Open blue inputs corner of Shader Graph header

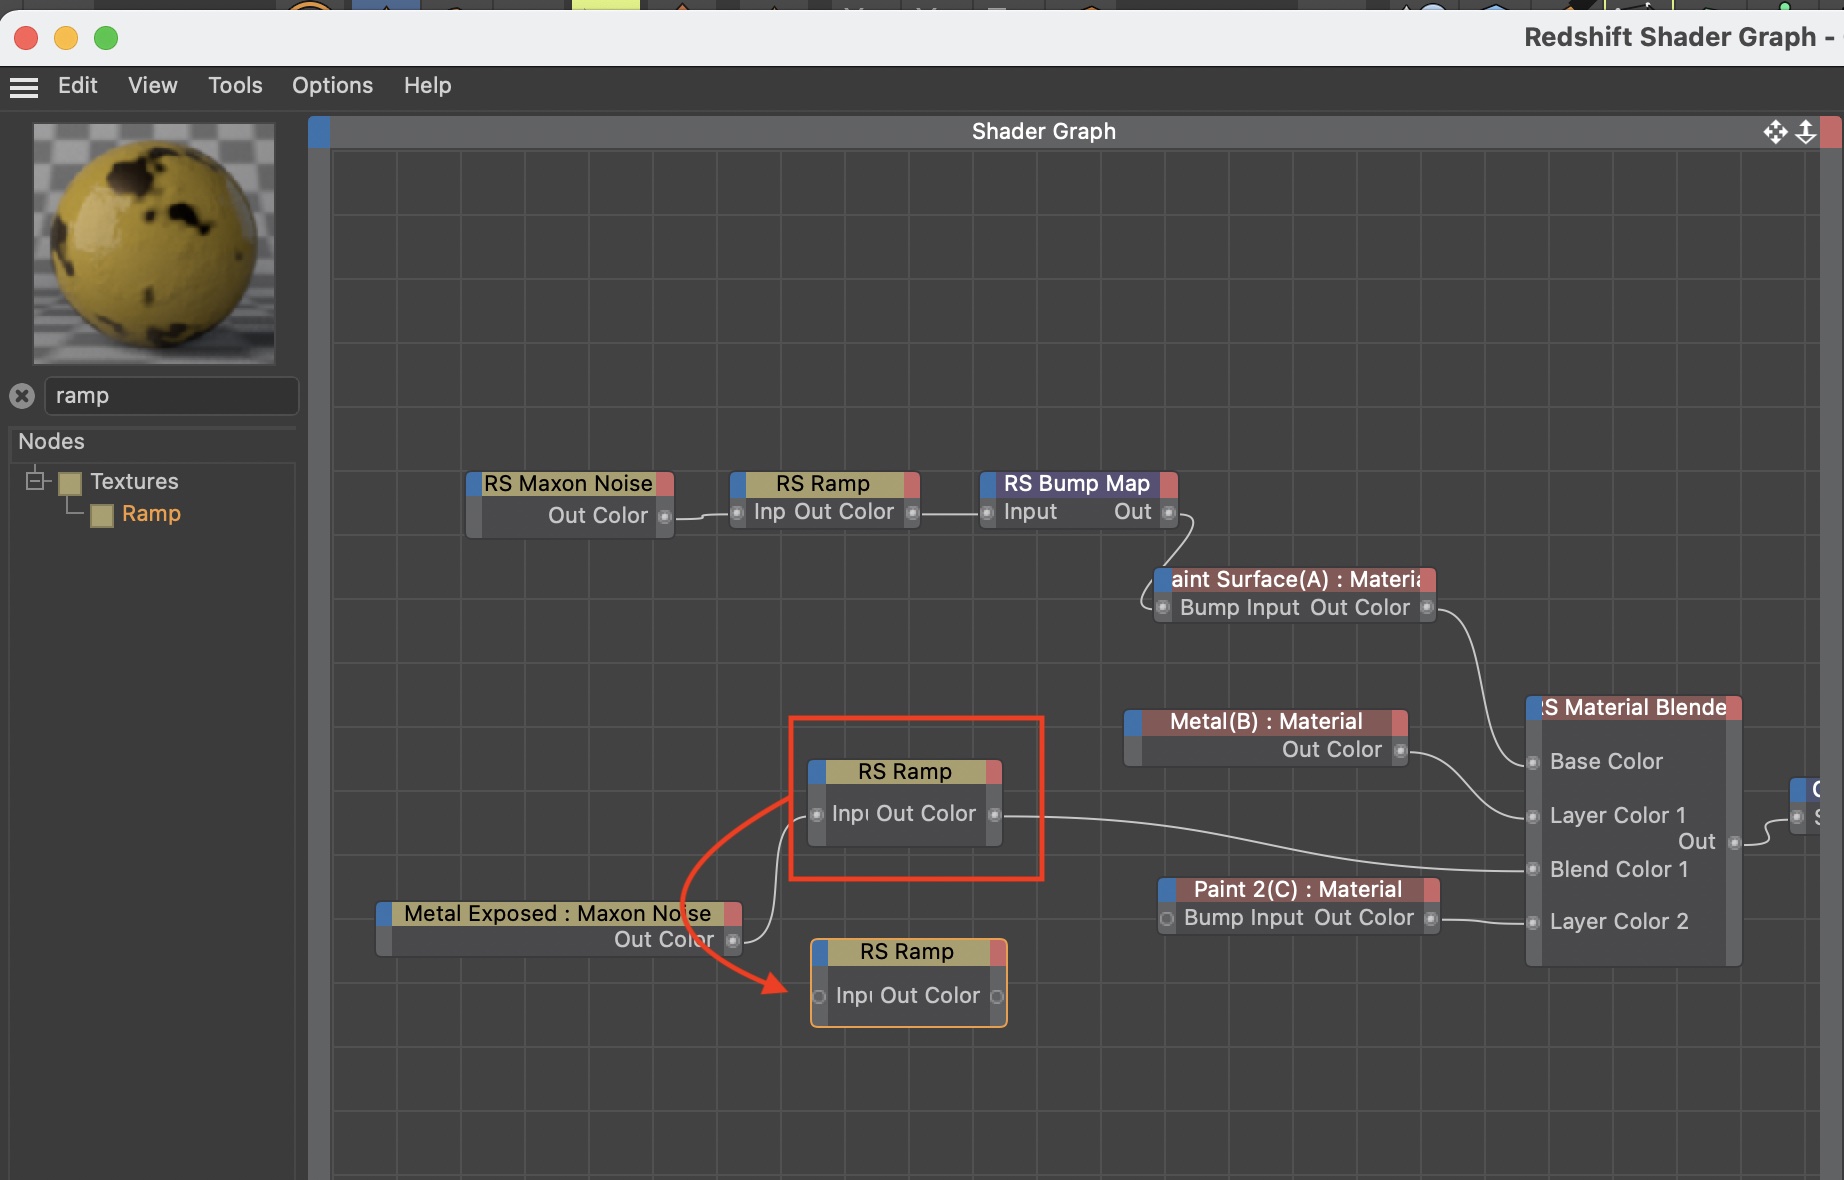tap(319, 132)
